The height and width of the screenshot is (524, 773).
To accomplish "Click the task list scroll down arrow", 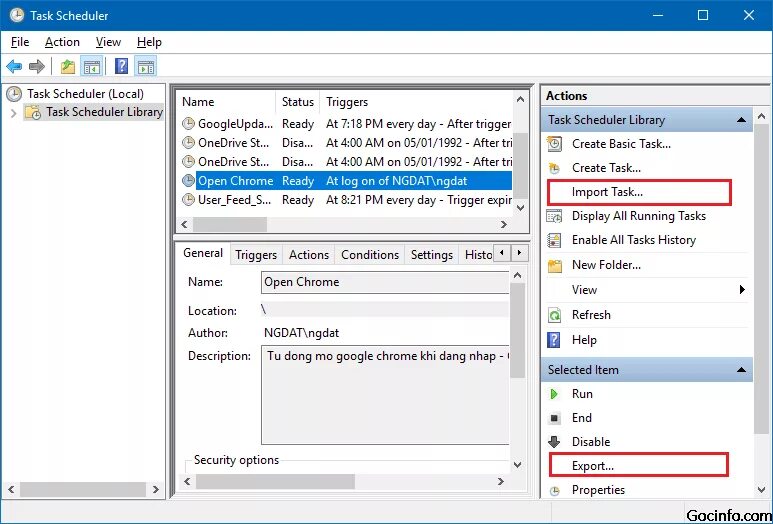I will 520,208.
